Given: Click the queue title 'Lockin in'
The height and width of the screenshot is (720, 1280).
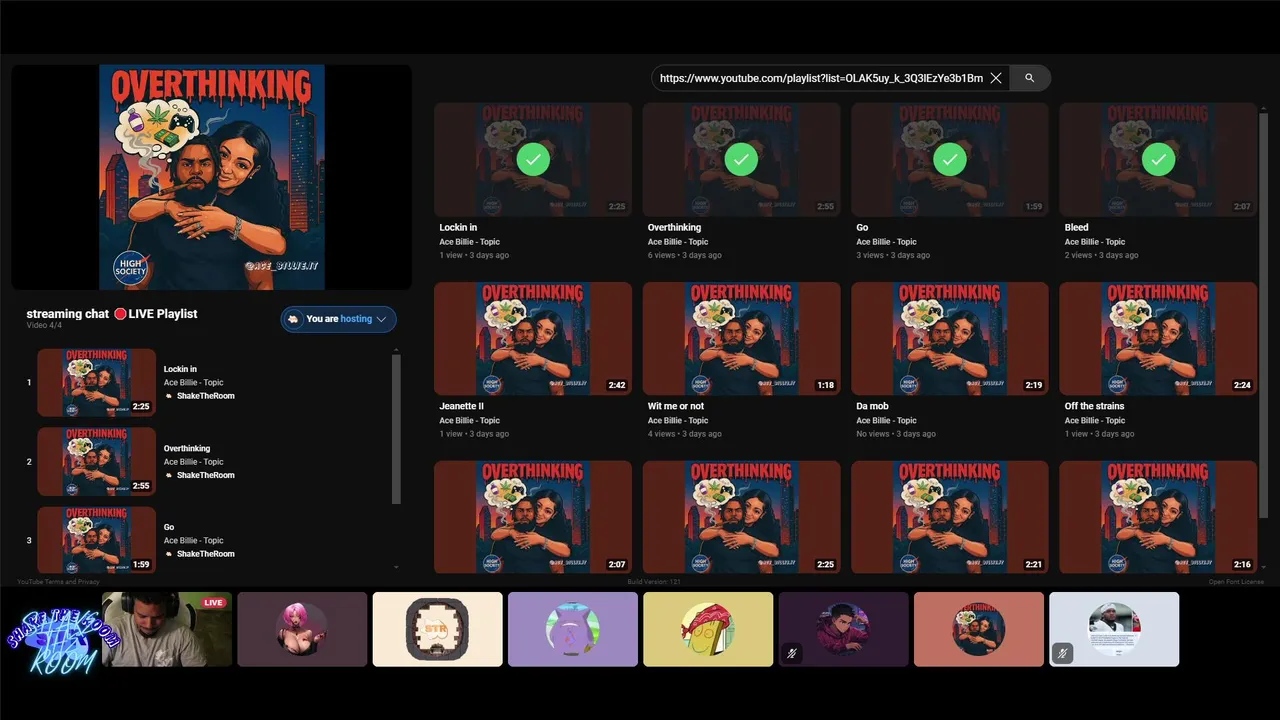Looking at the screenshot, I should [180, 369].
